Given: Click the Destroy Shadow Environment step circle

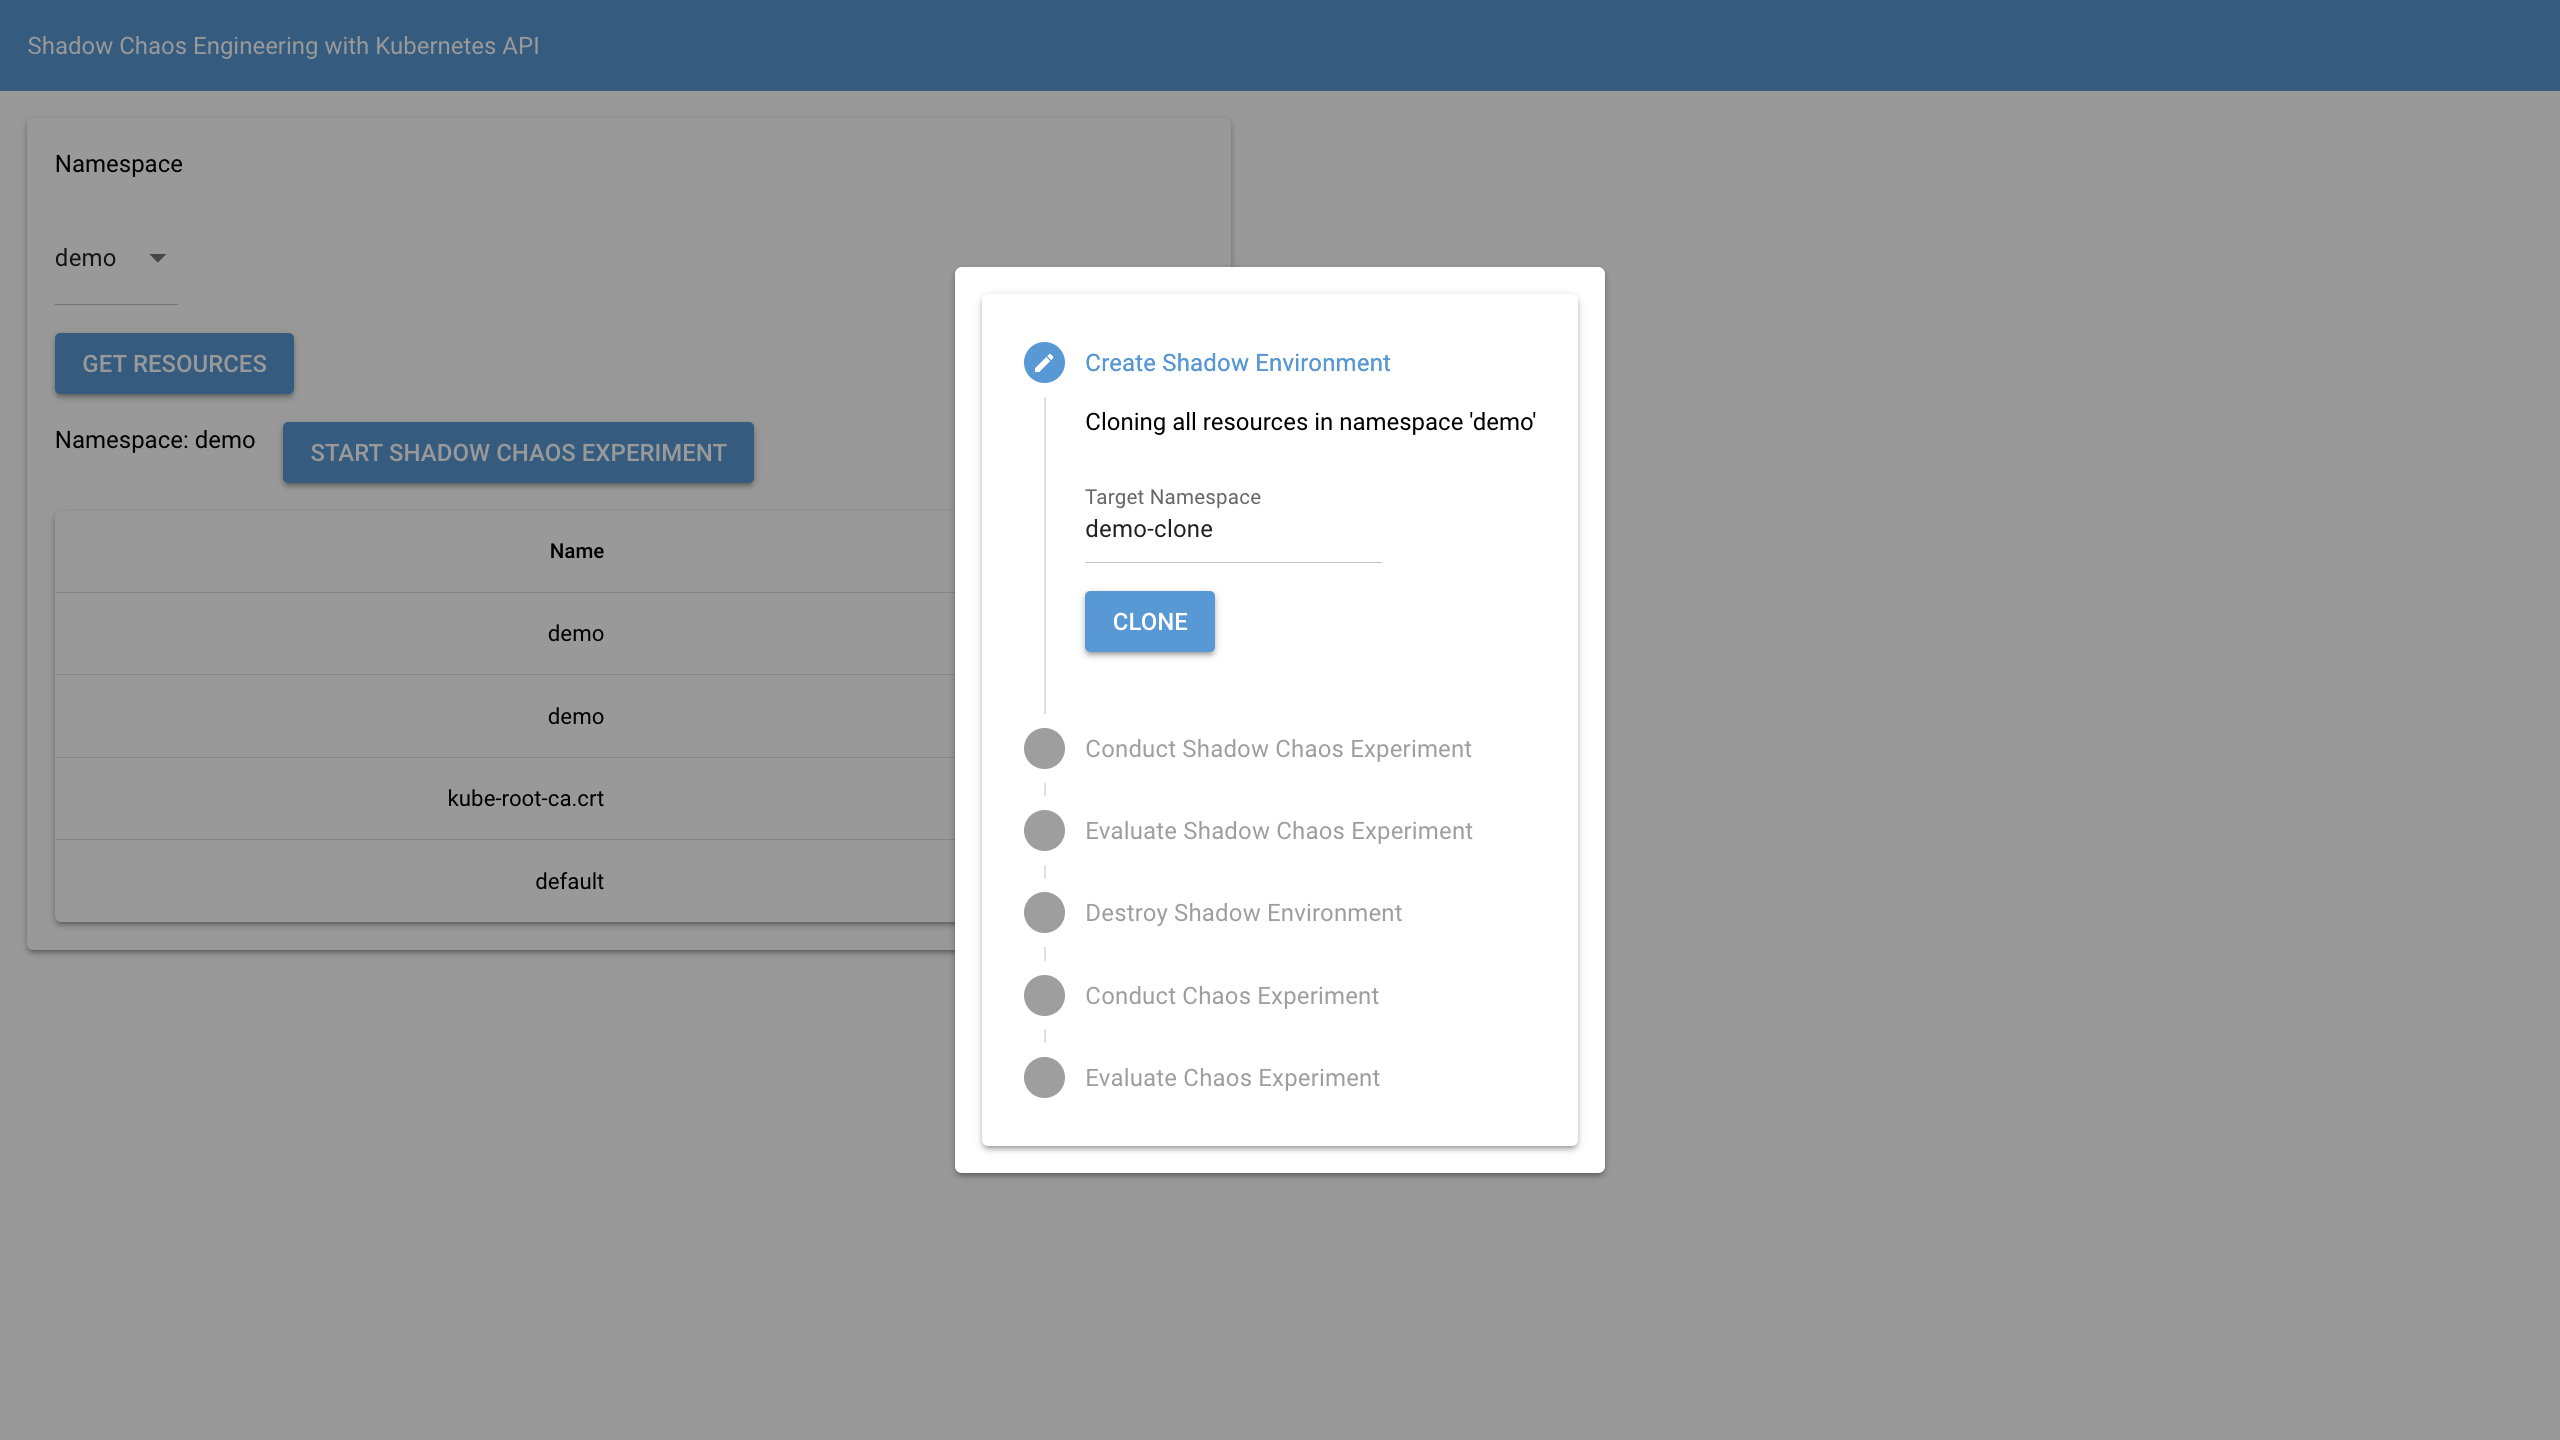Looking at the screenshot, I should pos(1044,913).
